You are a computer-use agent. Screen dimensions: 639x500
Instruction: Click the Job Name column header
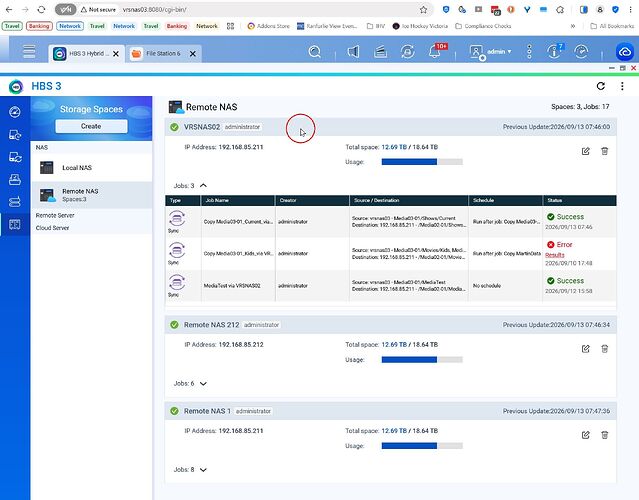(238, 200)
